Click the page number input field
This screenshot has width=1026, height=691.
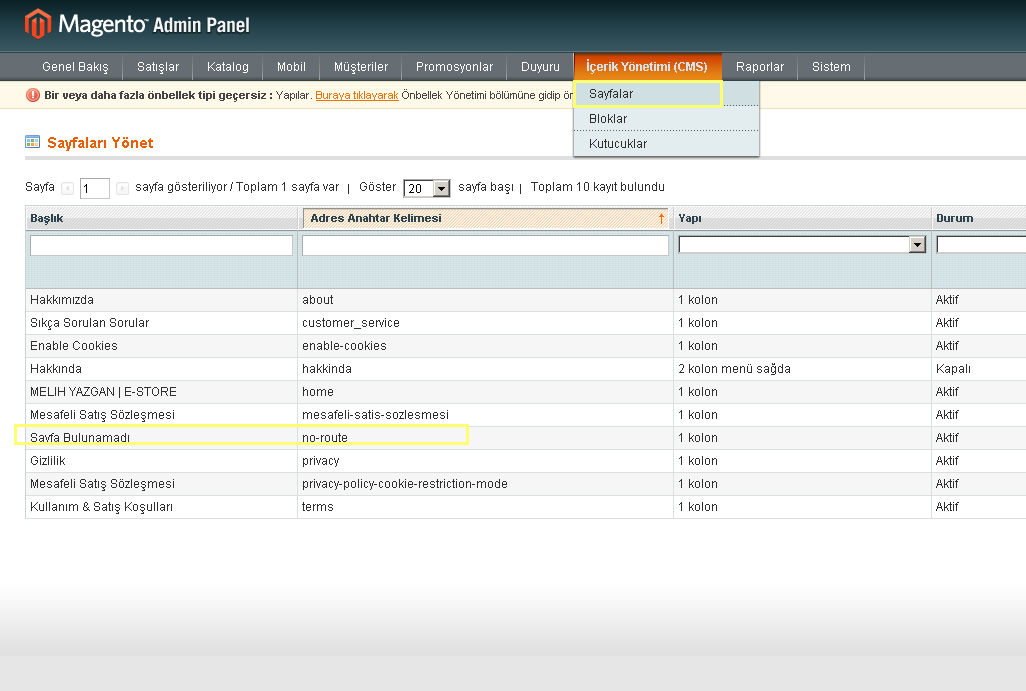coord(94,188)
